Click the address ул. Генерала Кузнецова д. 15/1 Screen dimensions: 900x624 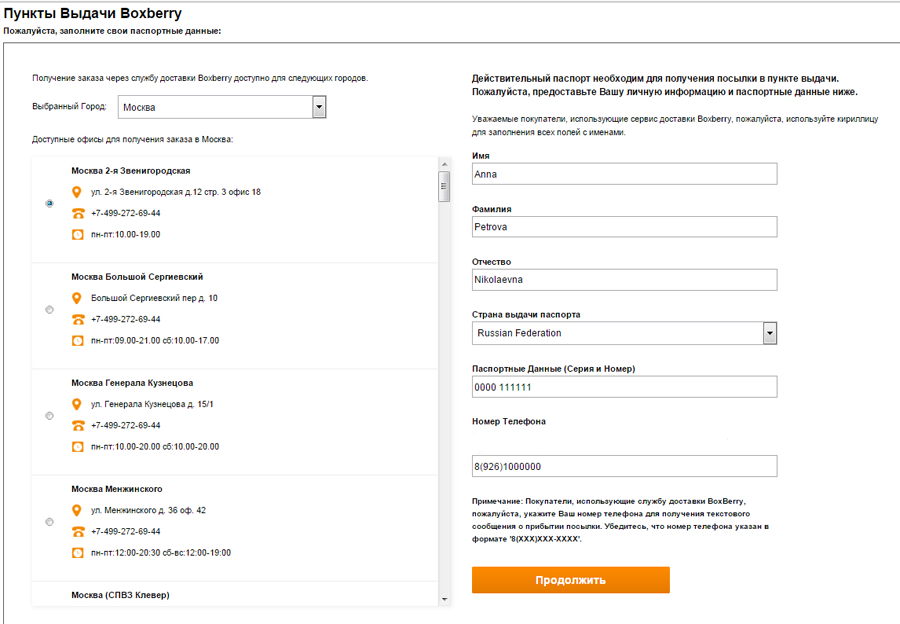tap(152, 404)
